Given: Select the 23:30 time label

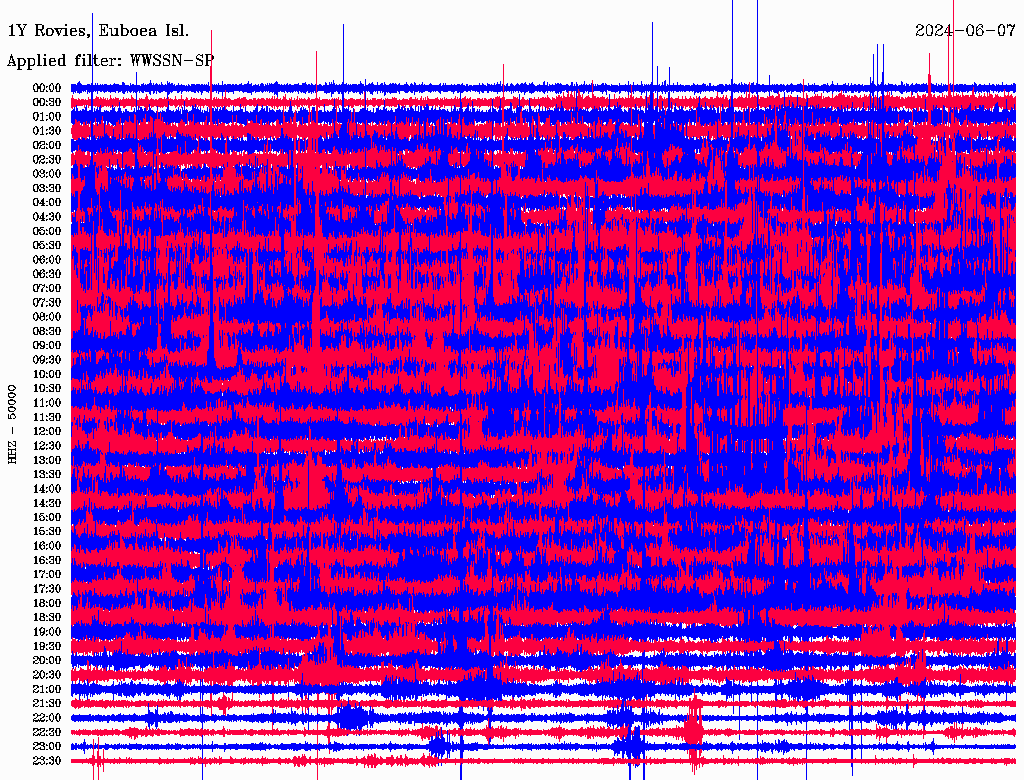Looking at the screenshot, I should pyautogui.click(x=47, y=761).
